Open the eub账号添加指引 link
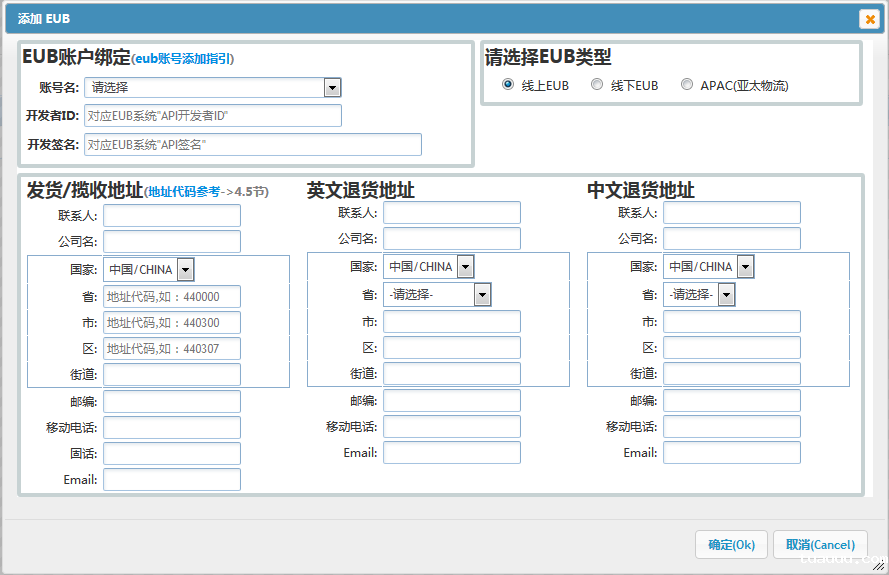Screen dimensions: 889x575 pos(182,59)
